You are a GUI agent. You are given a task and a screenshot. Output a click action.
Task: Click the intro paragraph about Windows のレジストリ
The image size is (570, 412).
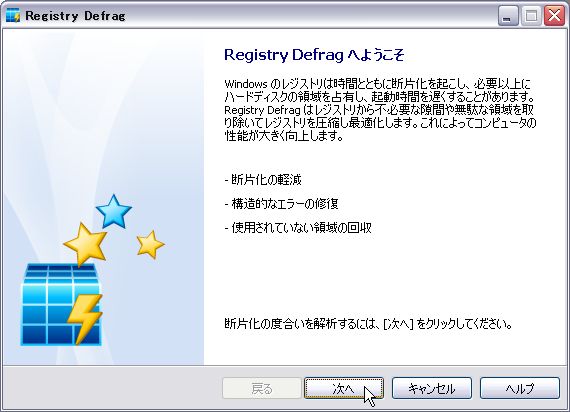380,110
